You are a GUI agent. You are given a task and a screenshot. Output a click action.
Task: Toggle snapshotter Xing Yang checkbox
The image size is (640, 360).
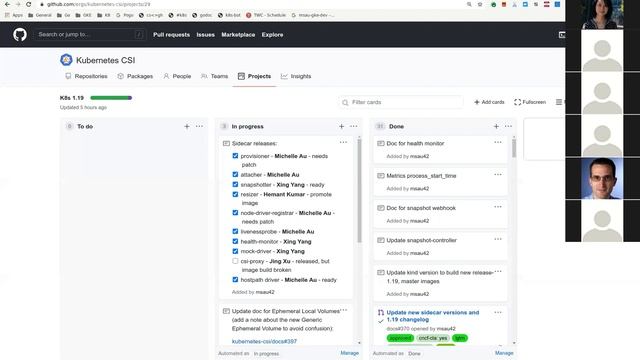click(235, 184)
